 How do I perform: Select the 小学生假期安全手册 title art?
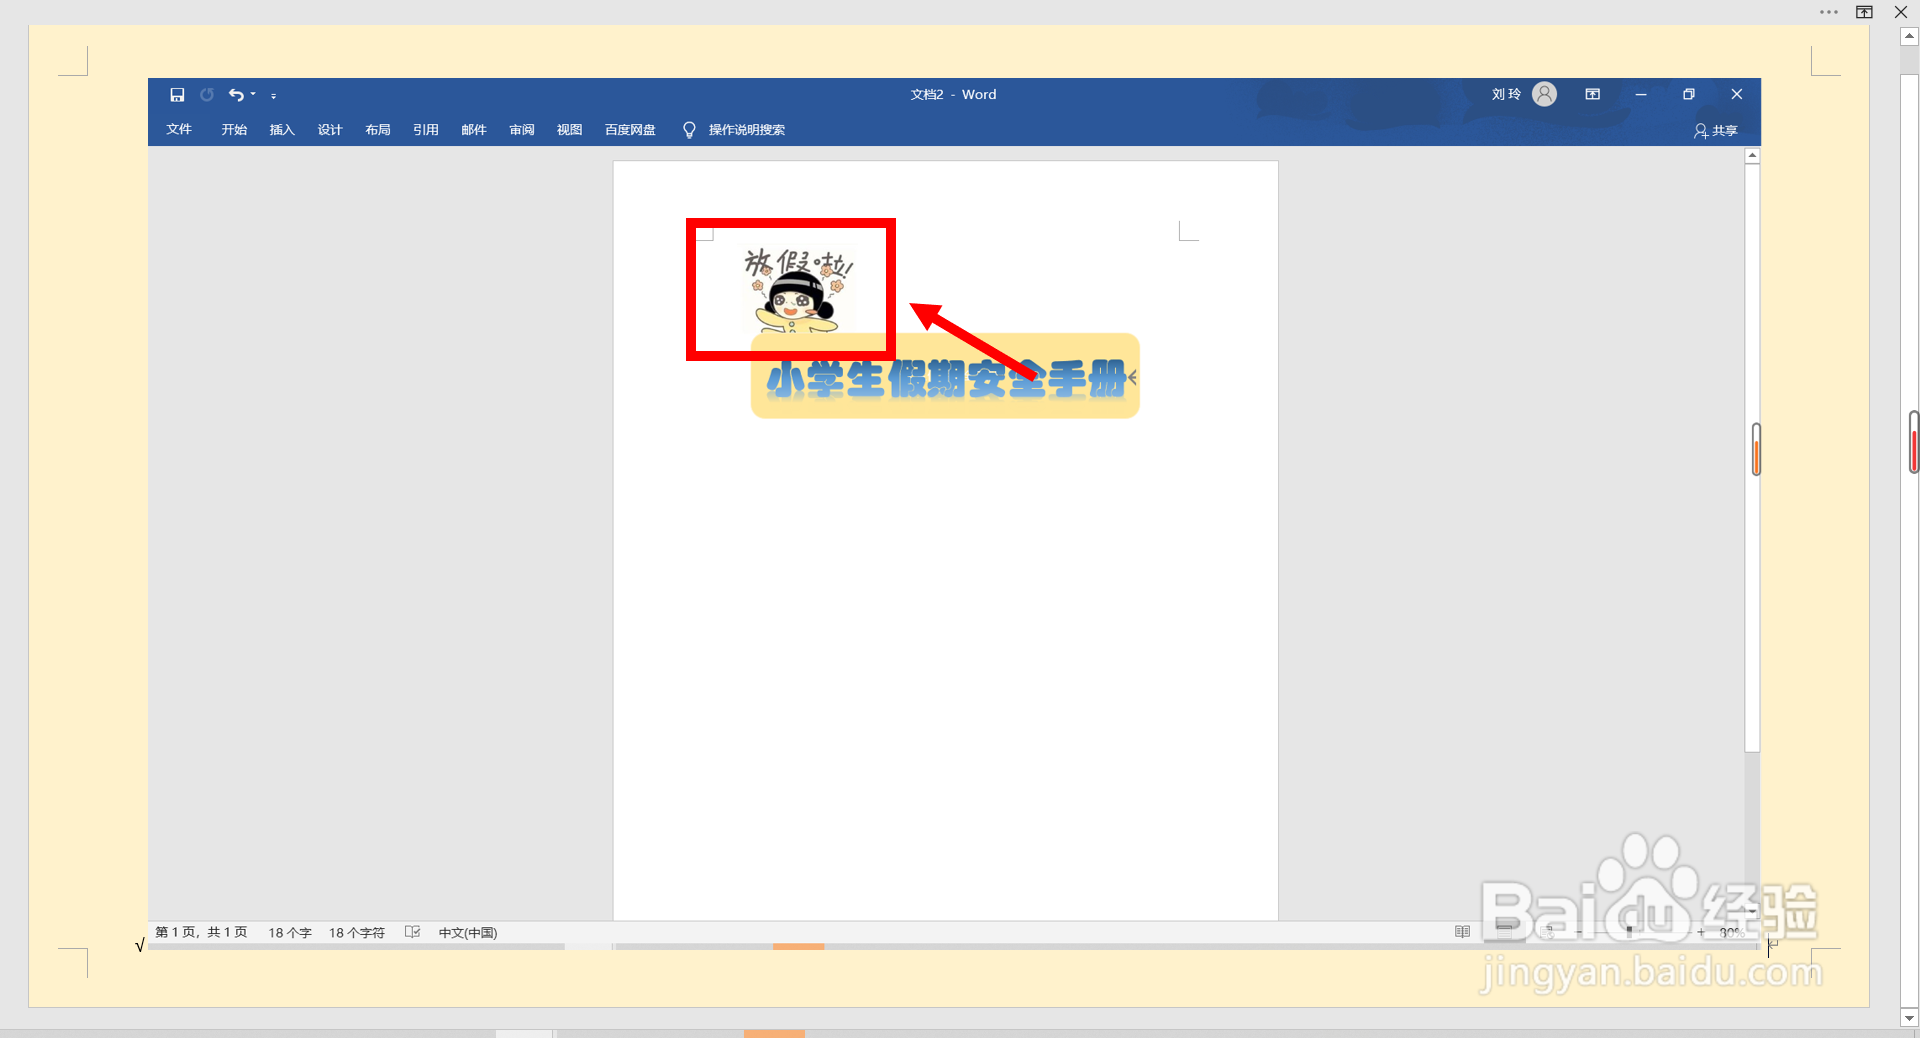tap(945, 376)
